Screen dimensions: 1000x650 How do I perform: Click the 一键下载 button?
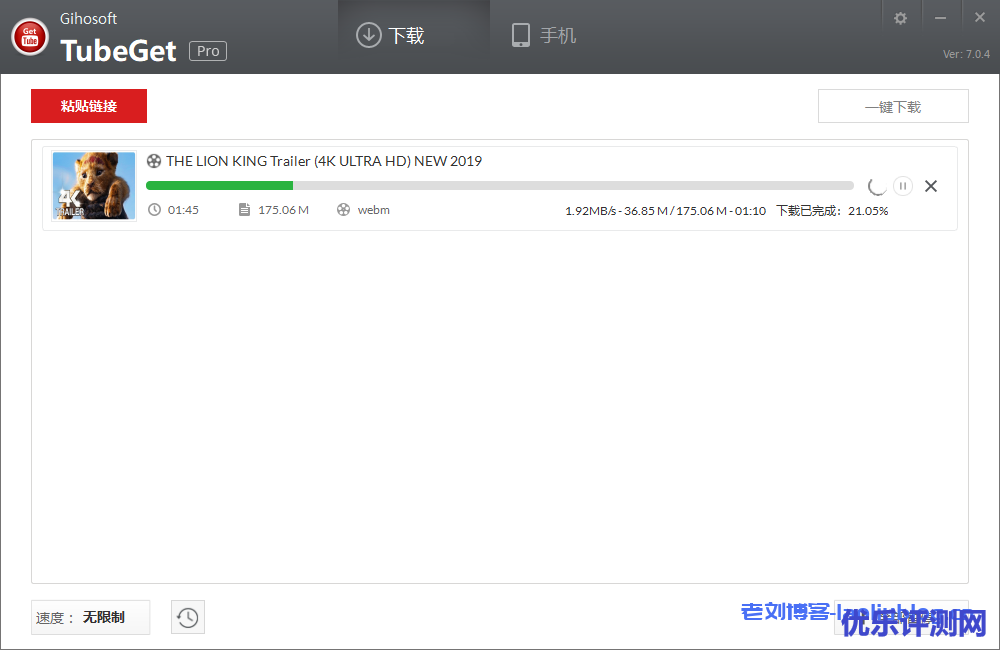click(x=893, y=106)
